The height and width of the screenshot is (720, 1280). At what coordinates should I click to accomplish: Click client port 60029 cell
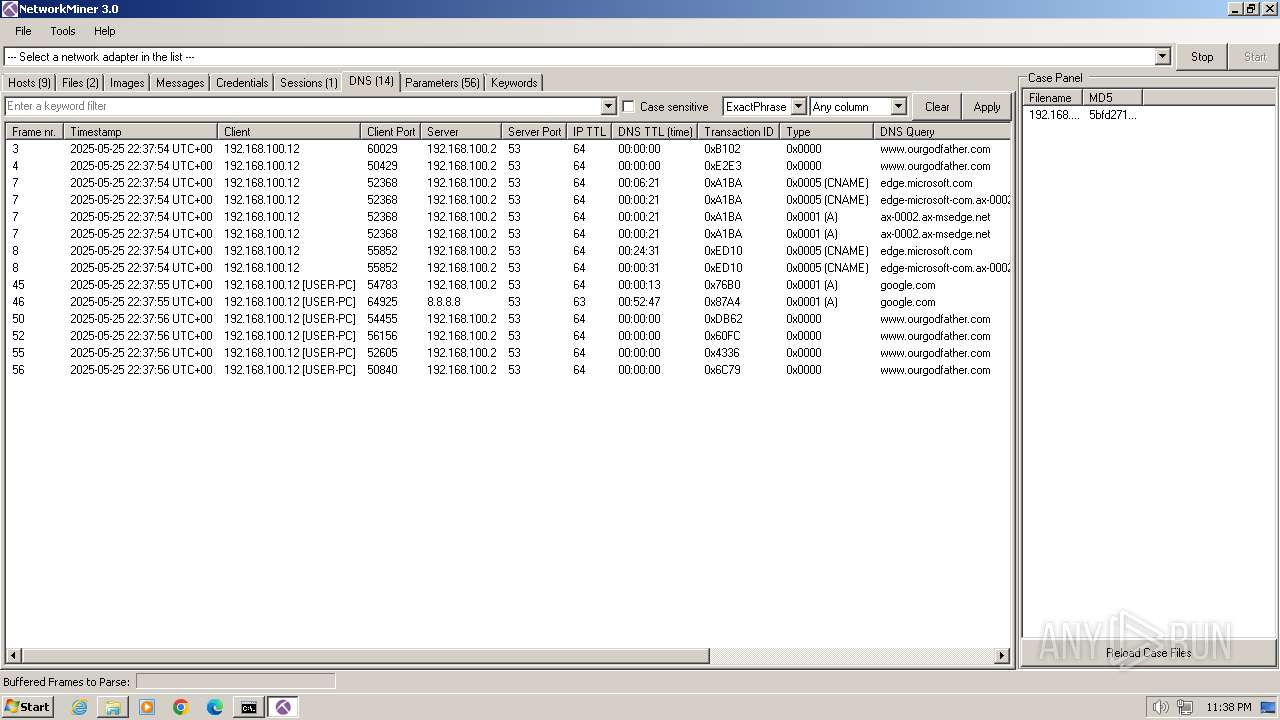click(x=382, y=149)
